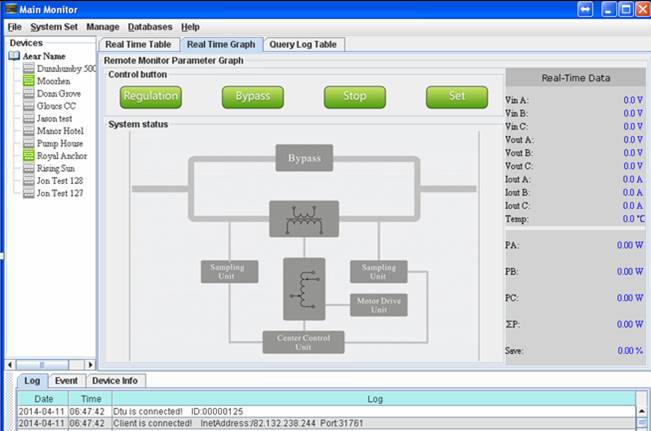Image resolution: width=651 pixels, height=431 pixels.
Task: Click the Main Monitor title bar app icon
Action: [x=11, y=9]
